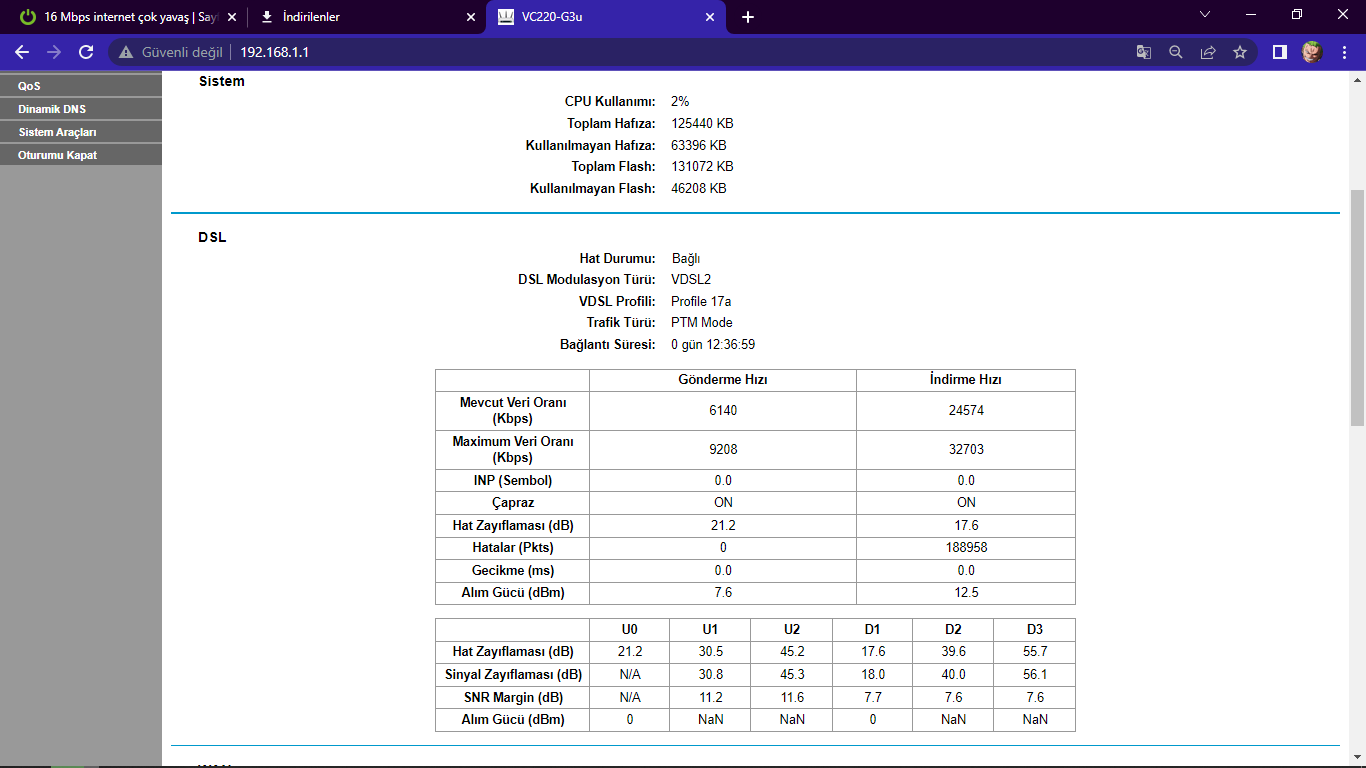Click the Hat Durumu value Bağlı
Image resolution: width=1366 pixels, height=768 pixels.
click(x=686, y=259)
